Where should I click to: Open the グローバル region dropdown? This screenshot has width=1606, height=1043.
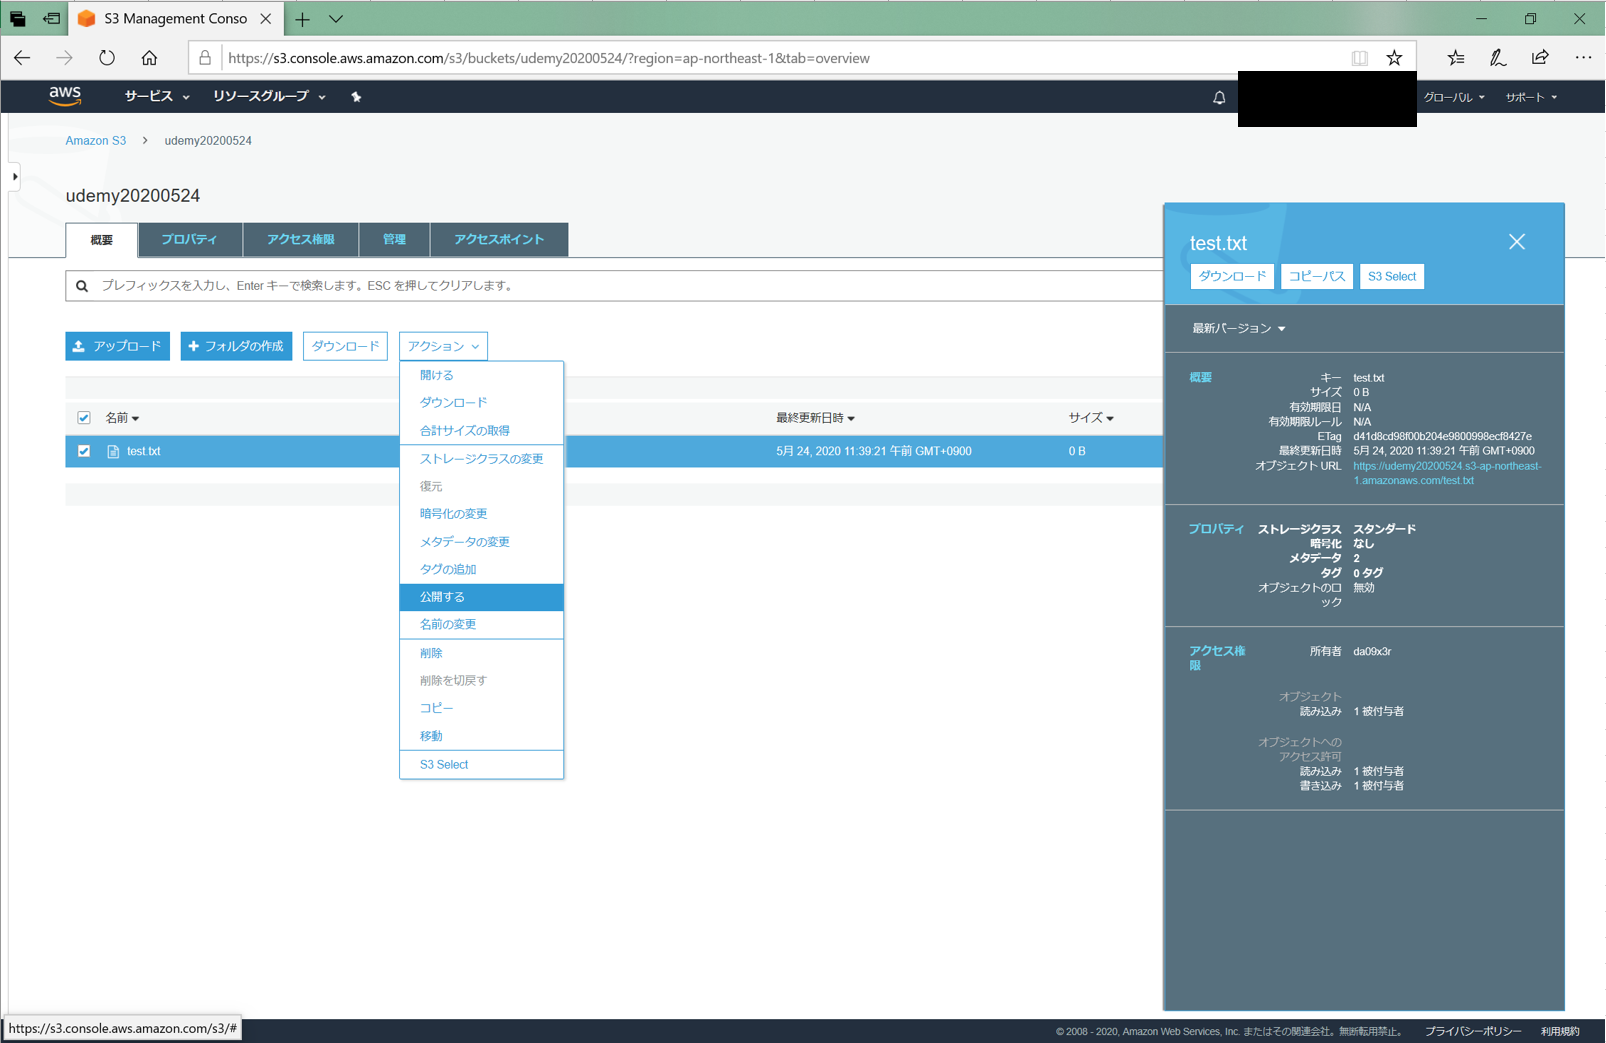pos(1454,97)
